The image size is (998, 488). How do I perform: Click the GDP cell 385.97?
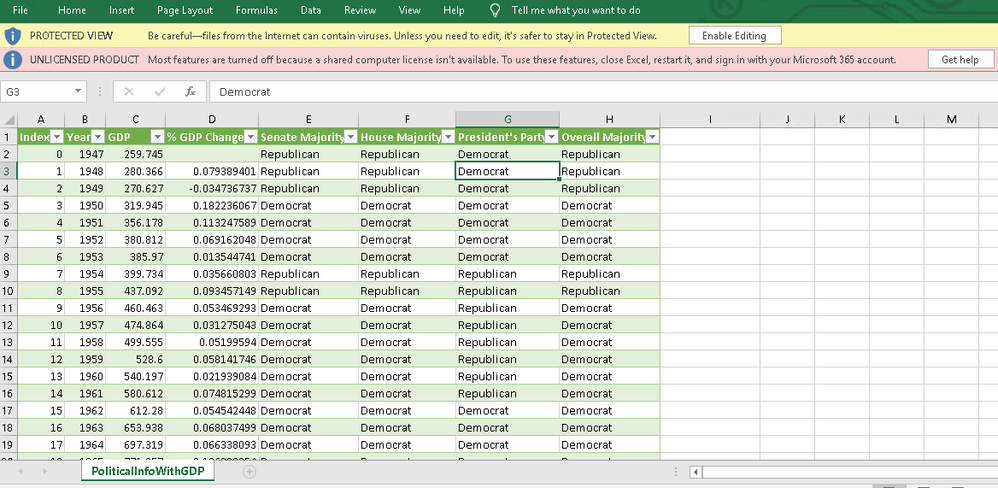pyautogui.click(x=136, y=257)
